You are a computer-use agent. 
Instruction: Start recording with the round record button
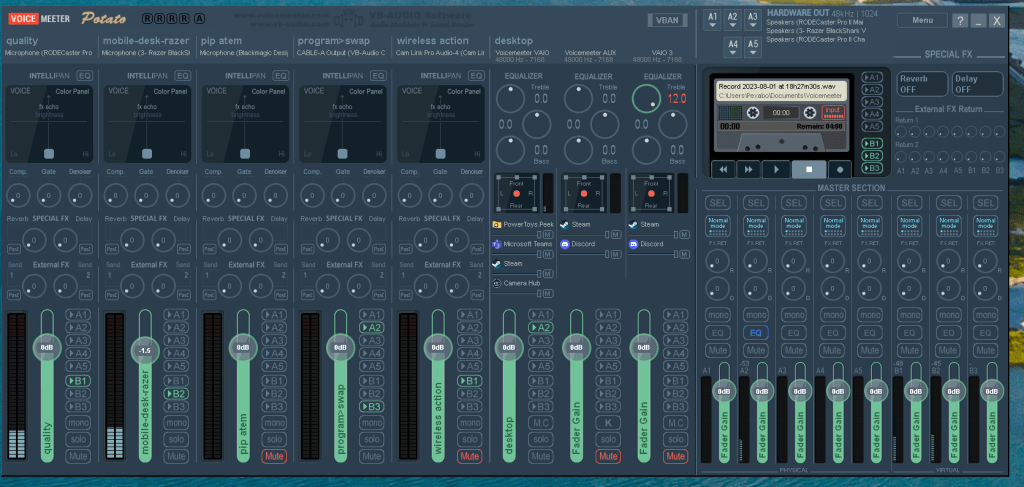(840, 169)
